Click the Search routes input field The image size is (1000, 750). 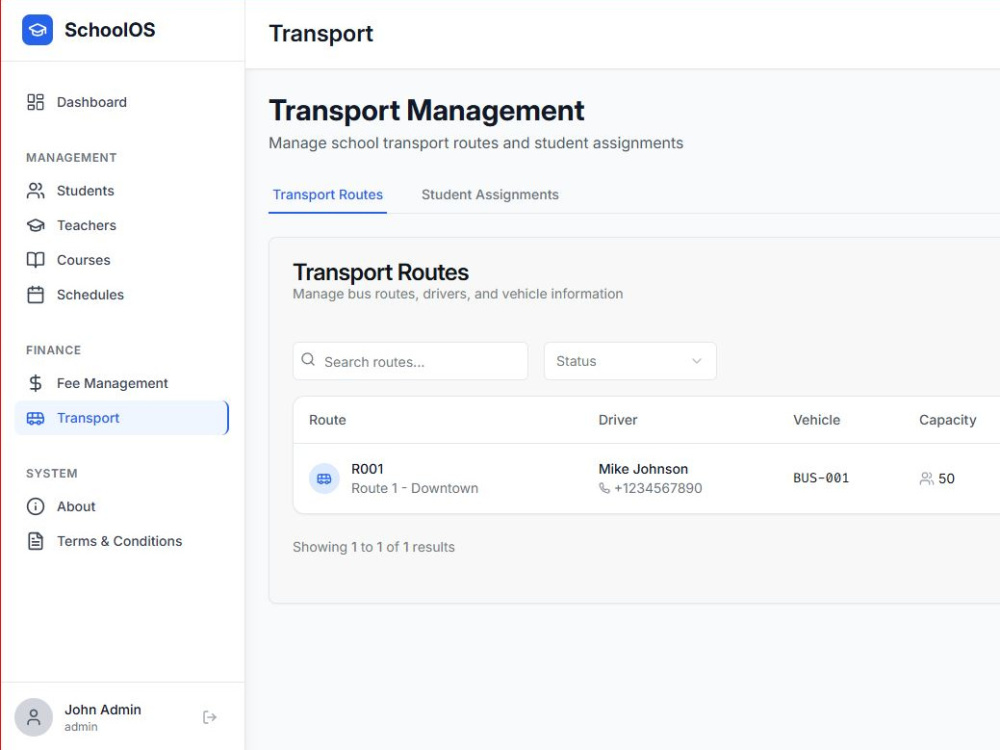410,362
